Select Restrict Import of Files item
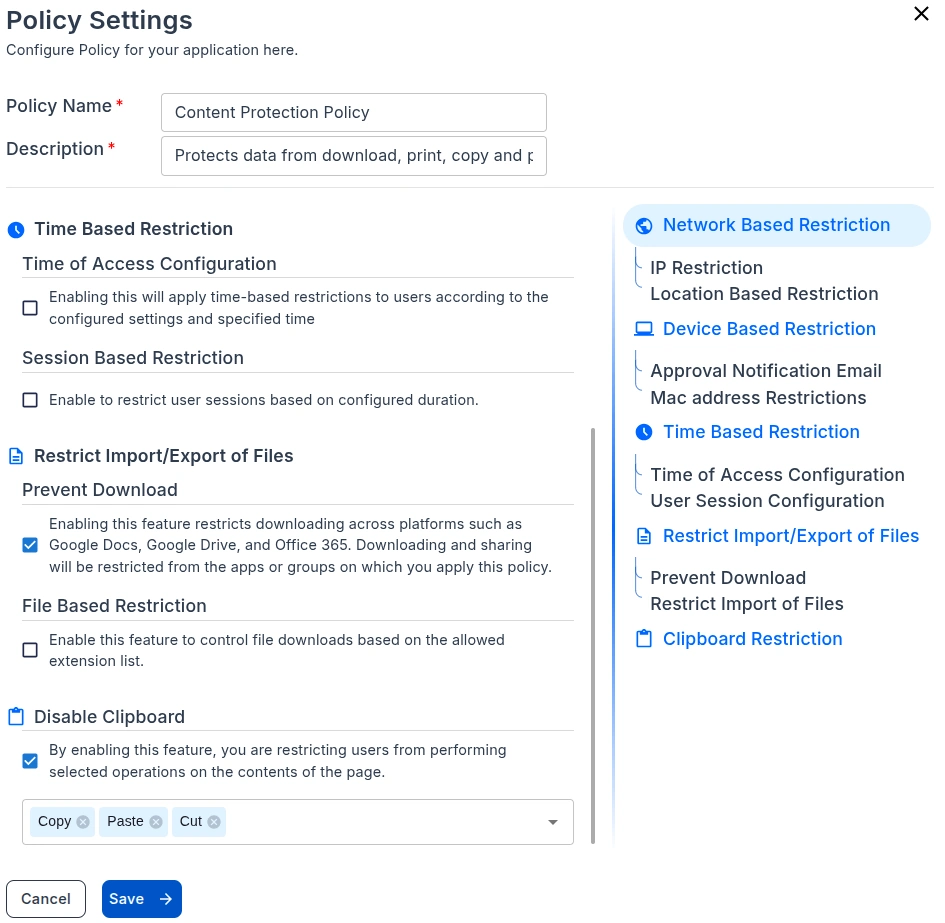The width and height of the screenshot is (945, 923). click(747, 604)
